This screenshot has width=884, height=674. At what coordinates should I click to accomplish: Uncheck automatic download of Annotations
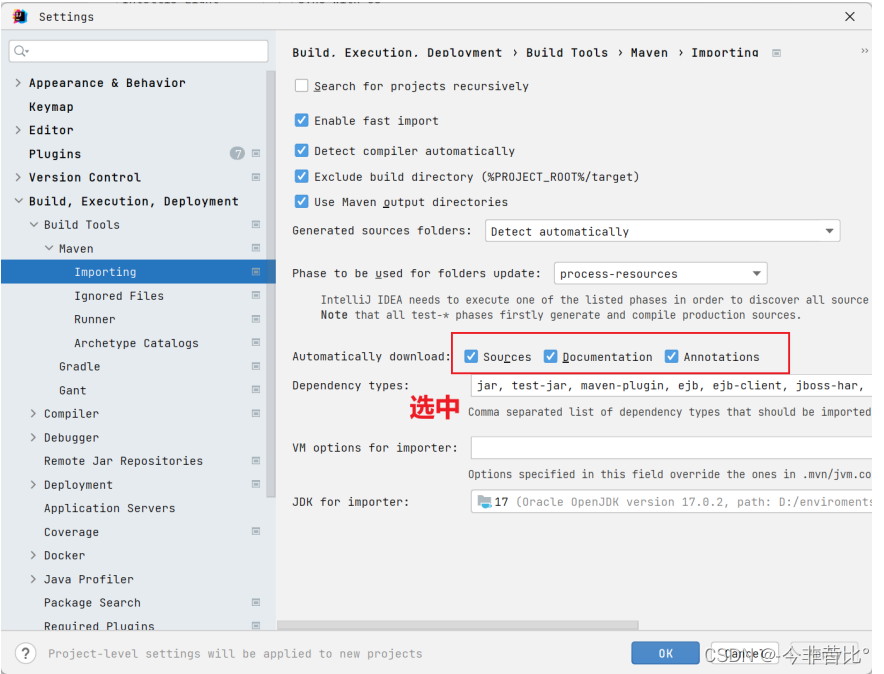point(671,357)
